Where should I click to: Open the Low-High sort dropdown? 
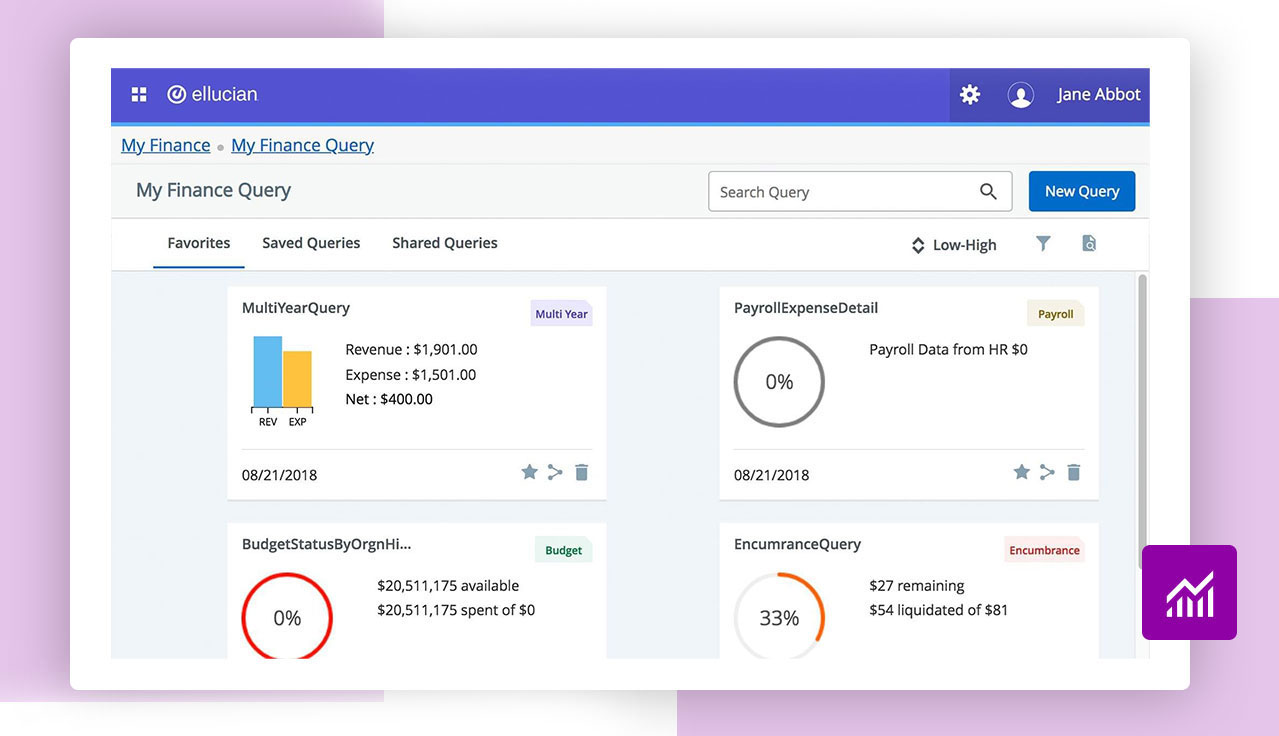pos(953,245)
